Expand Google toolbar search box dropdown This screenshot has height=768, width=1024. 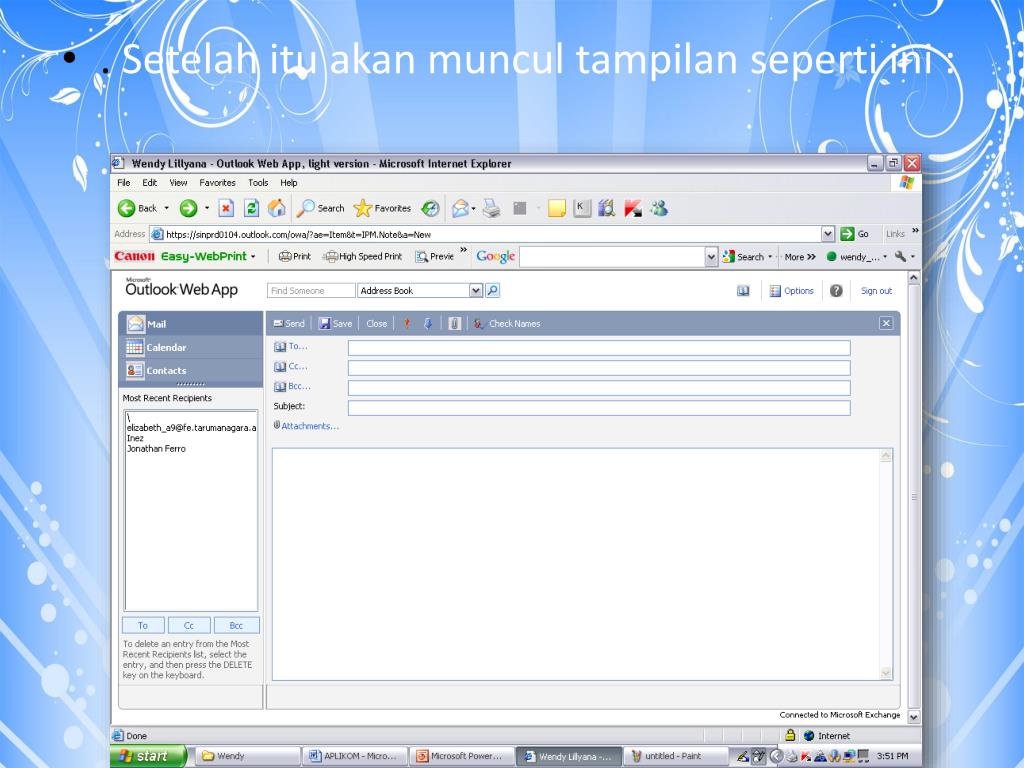[x=711, y=257]
